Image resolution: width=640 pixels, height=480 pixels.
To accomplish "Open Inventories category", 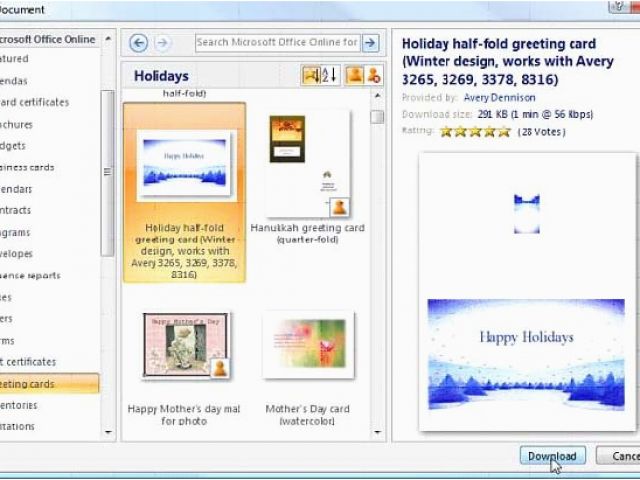I will coord(18,405).
